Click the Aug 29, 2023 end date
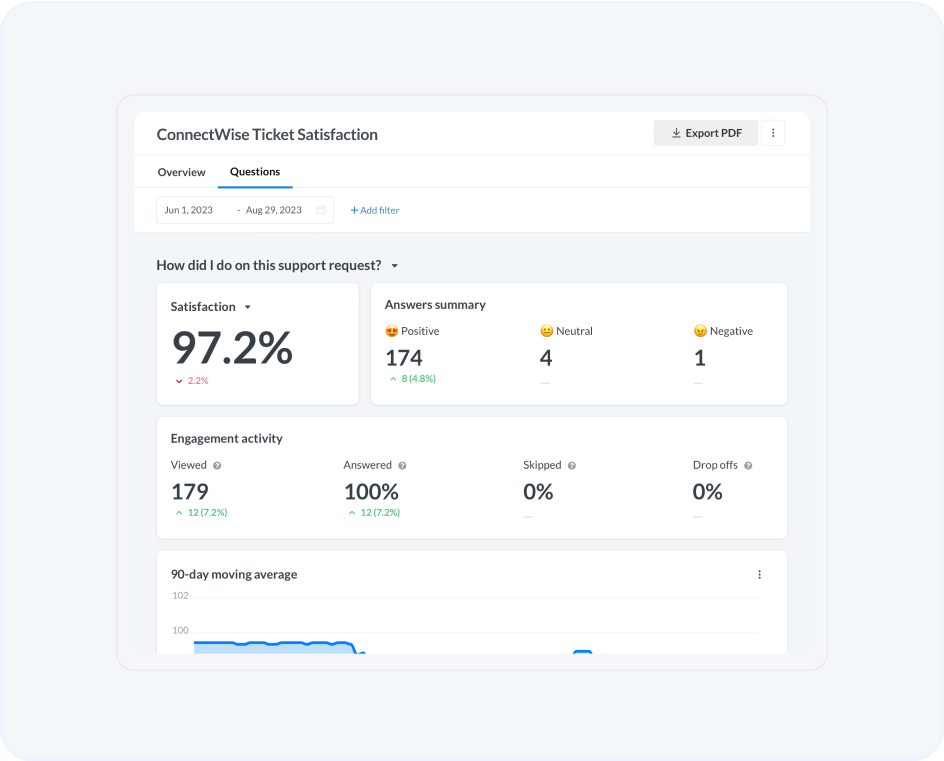This screenshot has width=944, height=761. pos(273,210)
